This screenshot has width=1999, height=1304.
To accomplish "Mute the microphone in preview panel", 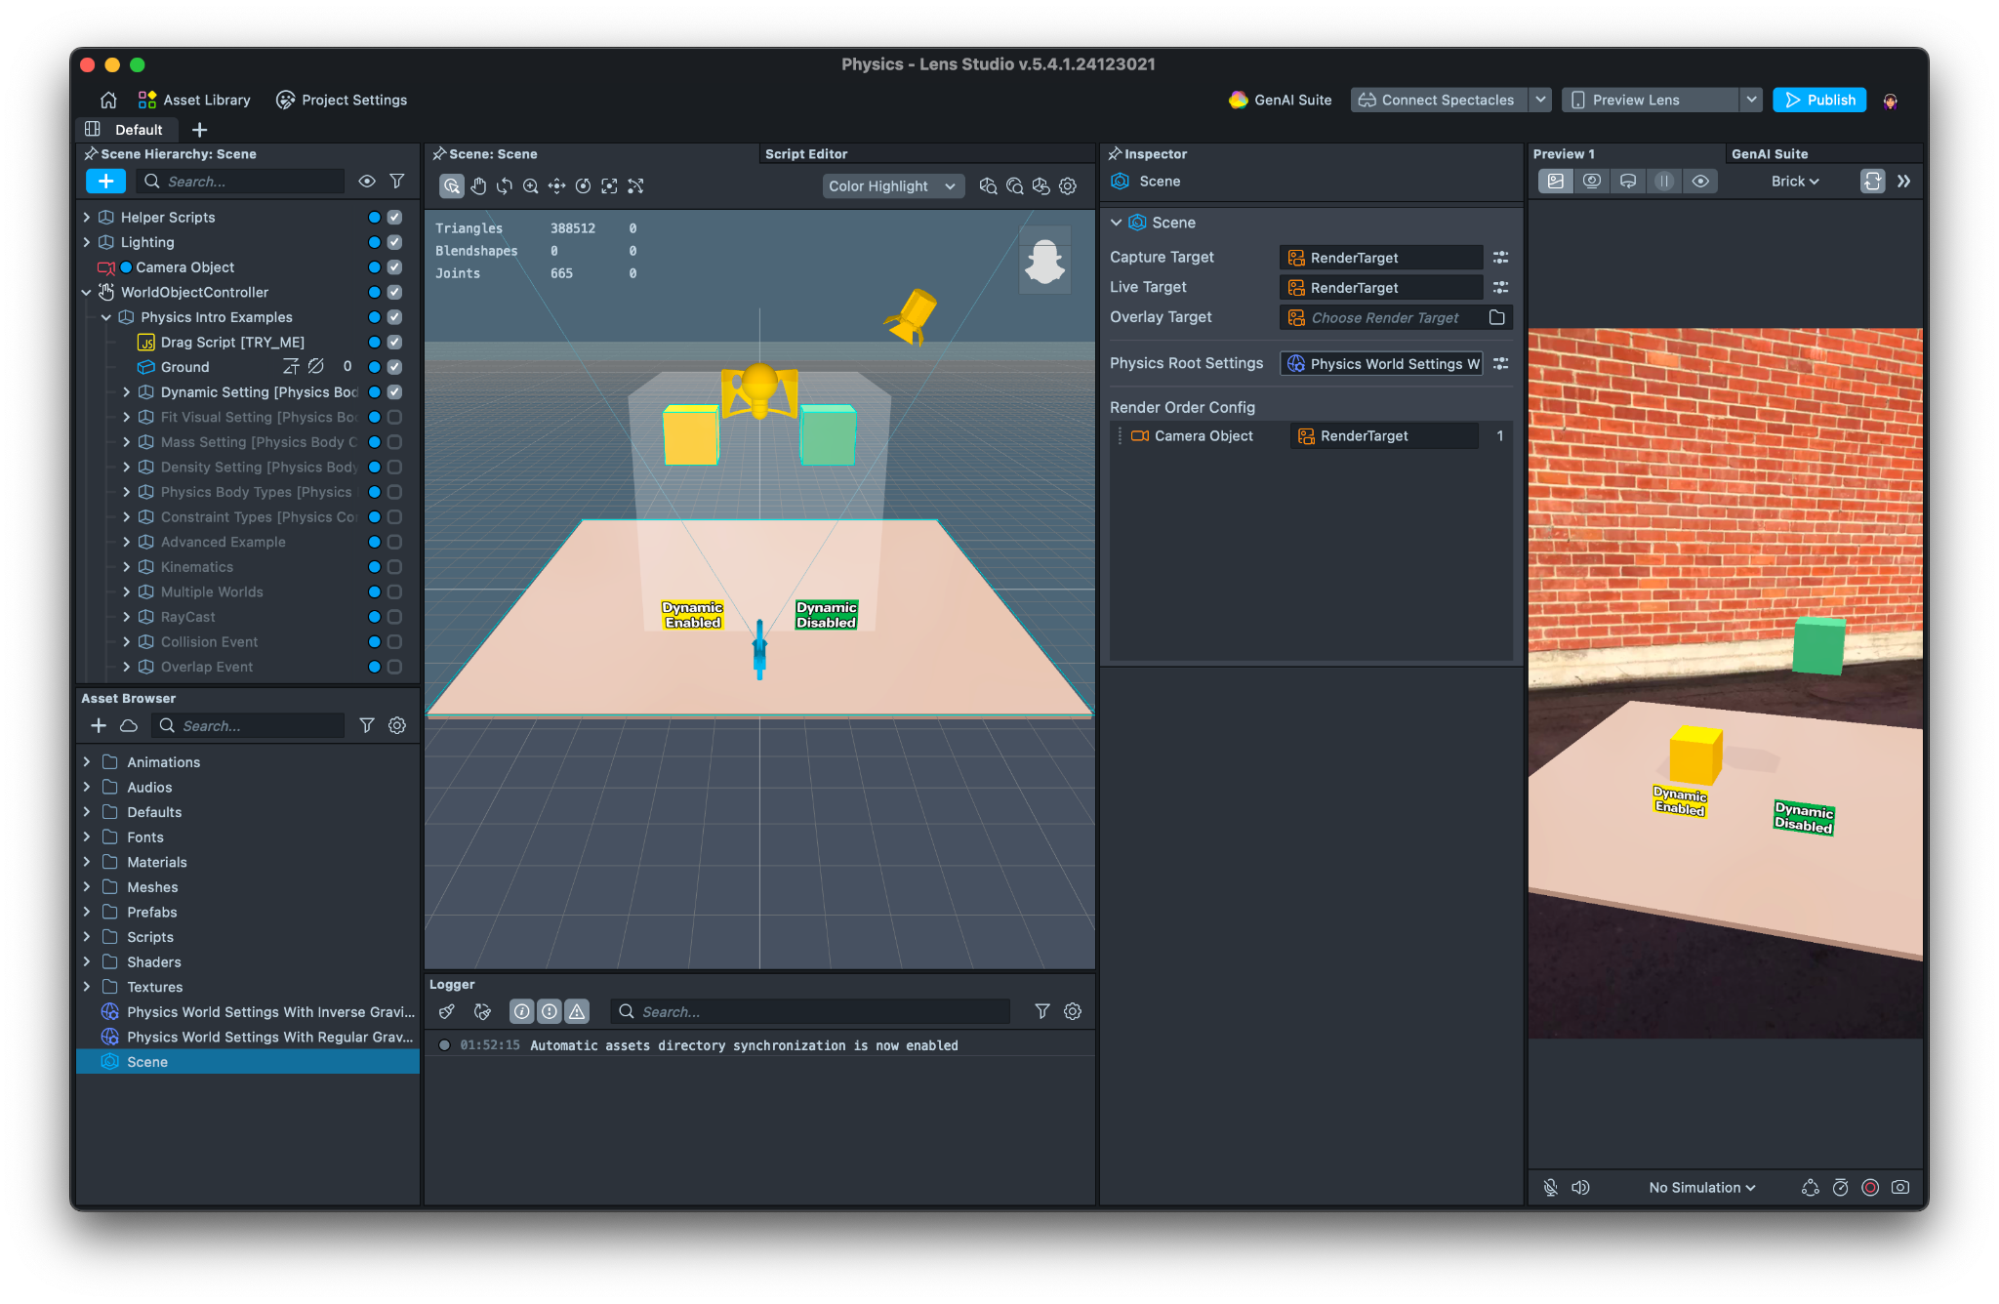I will pos(1550,1187).
